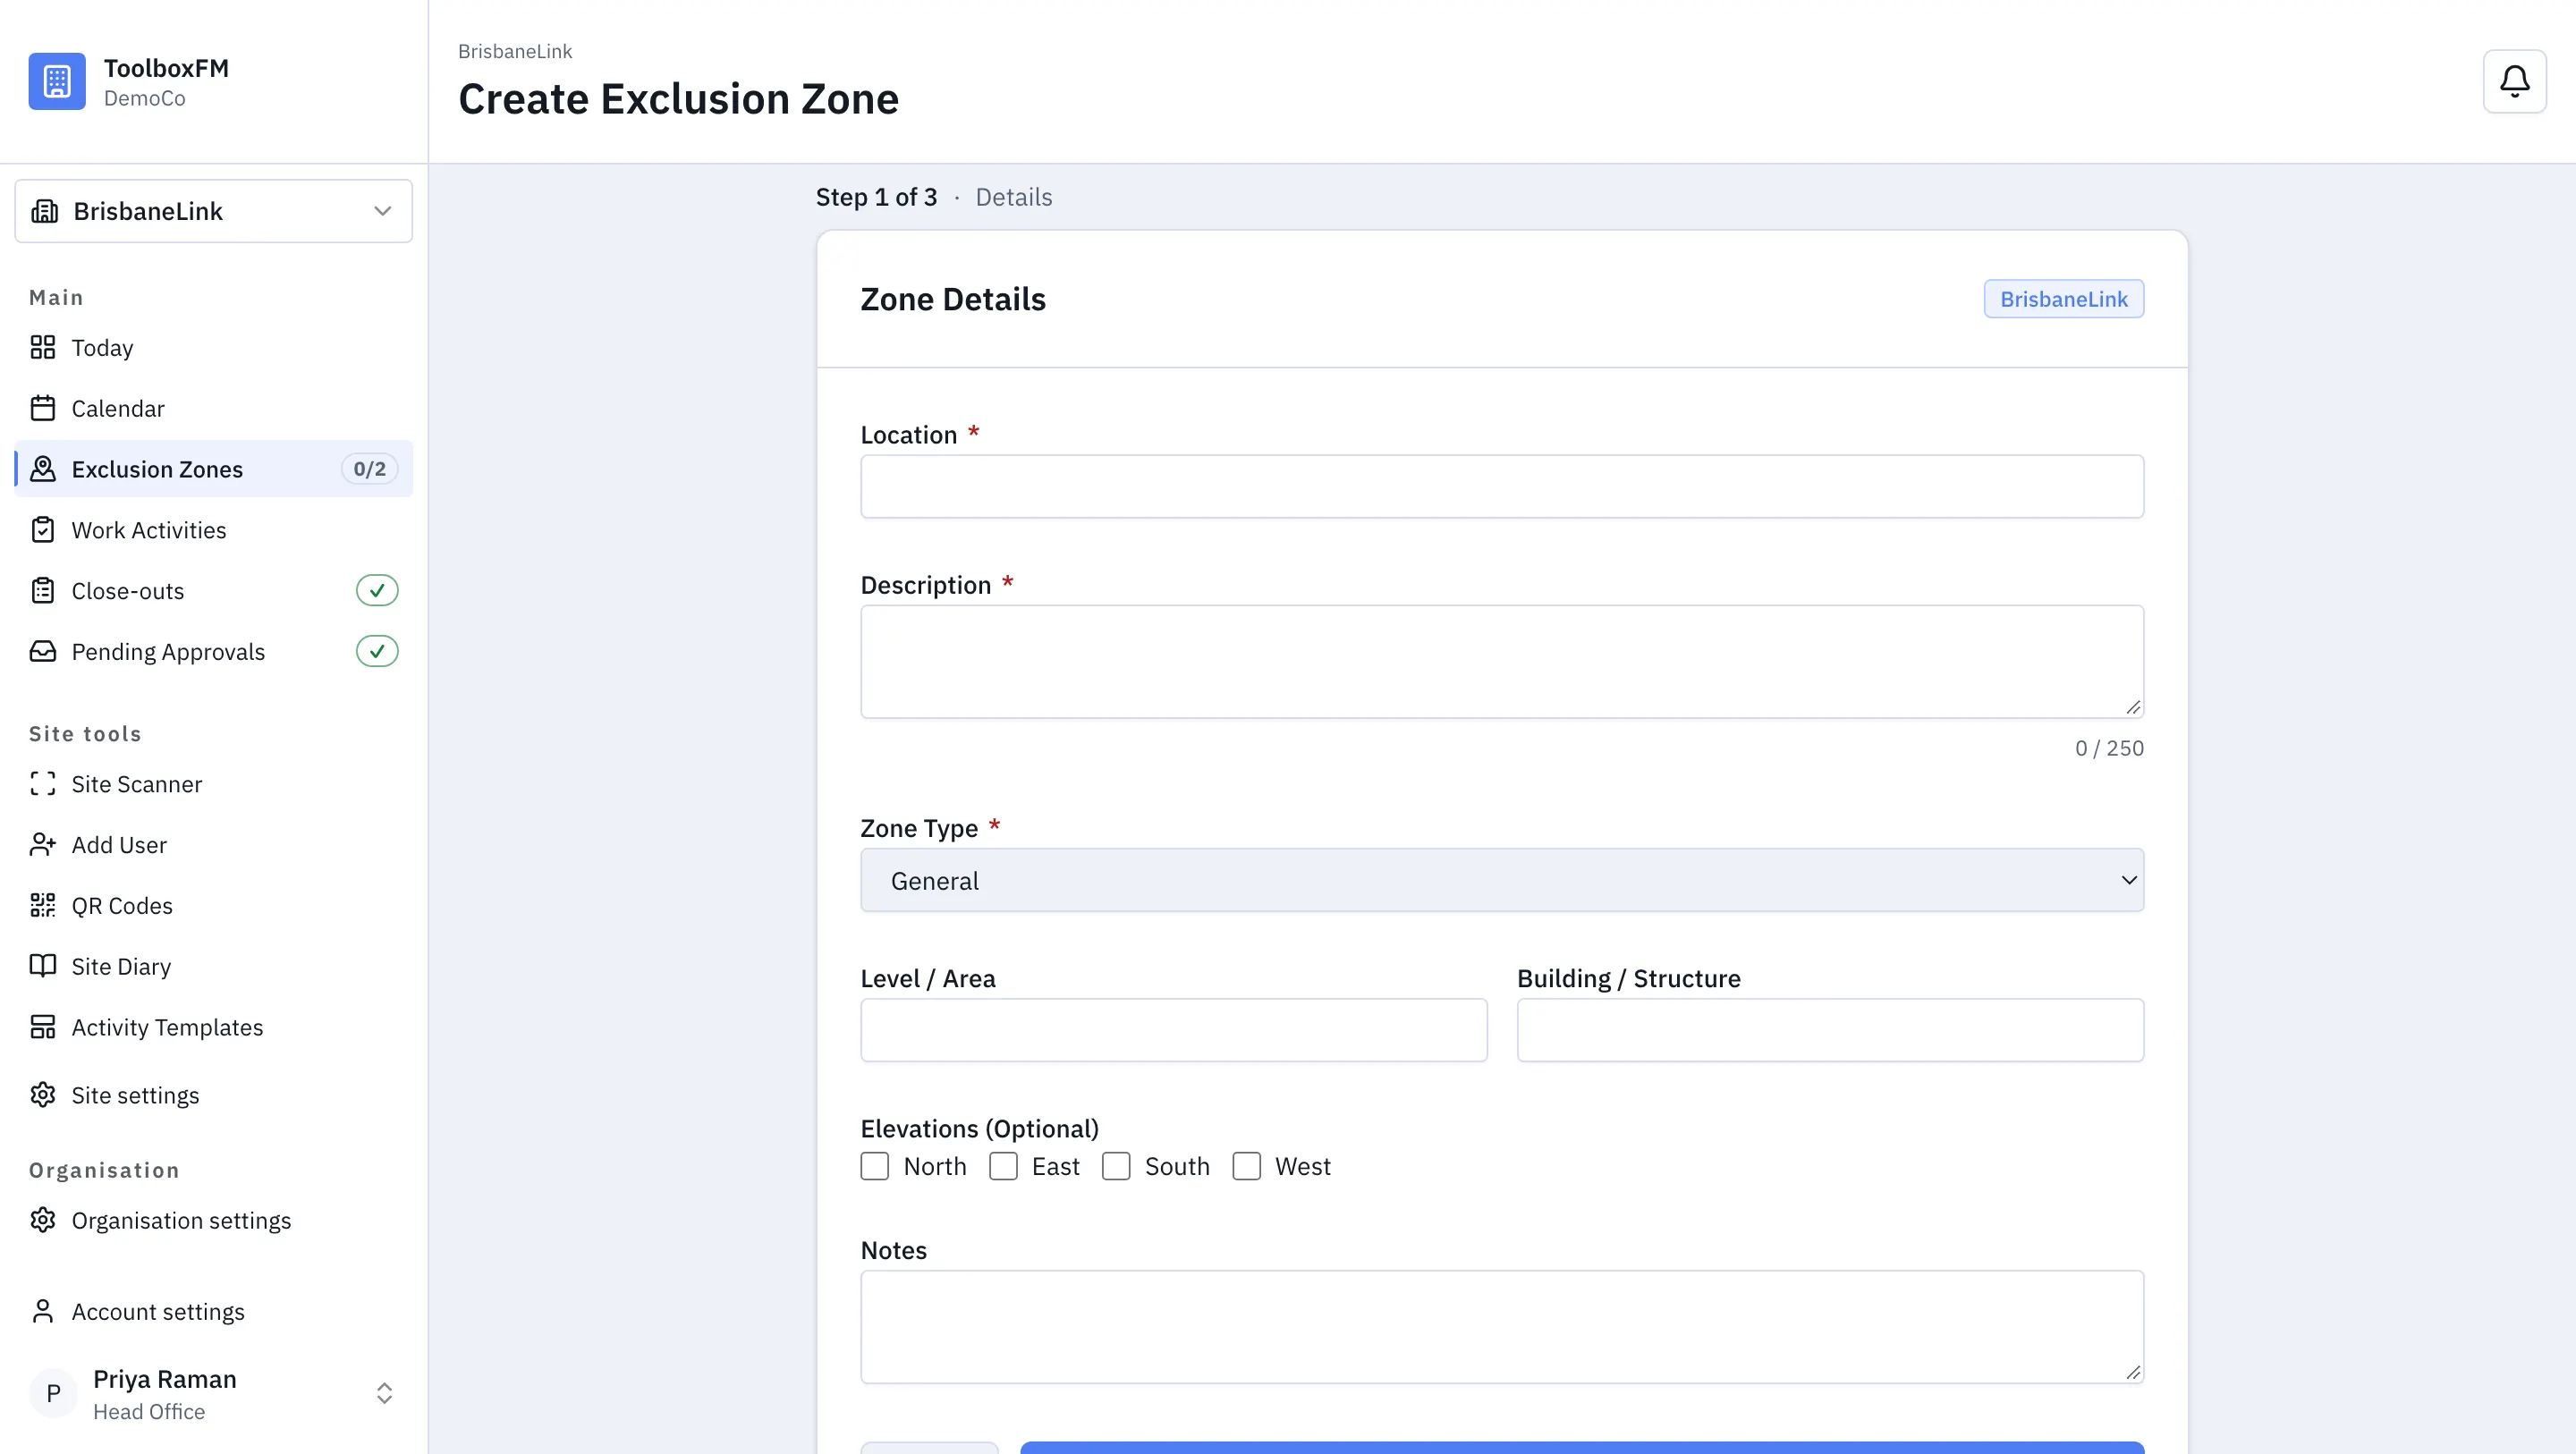
Task: Focus the Level / Area input field
Action: (x=1174, y=1030)
